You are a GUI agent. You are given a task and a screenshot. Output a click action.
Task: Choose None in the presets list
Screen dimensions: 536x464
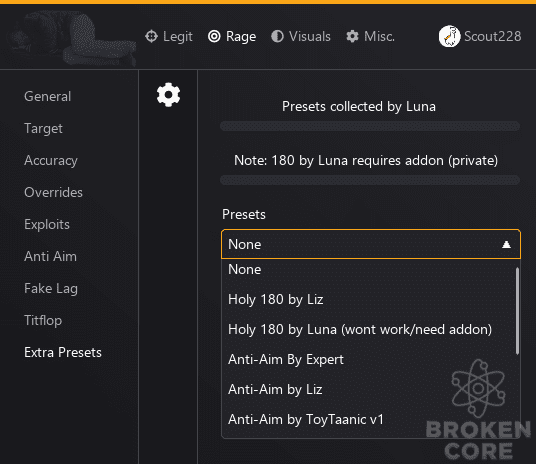368,269
